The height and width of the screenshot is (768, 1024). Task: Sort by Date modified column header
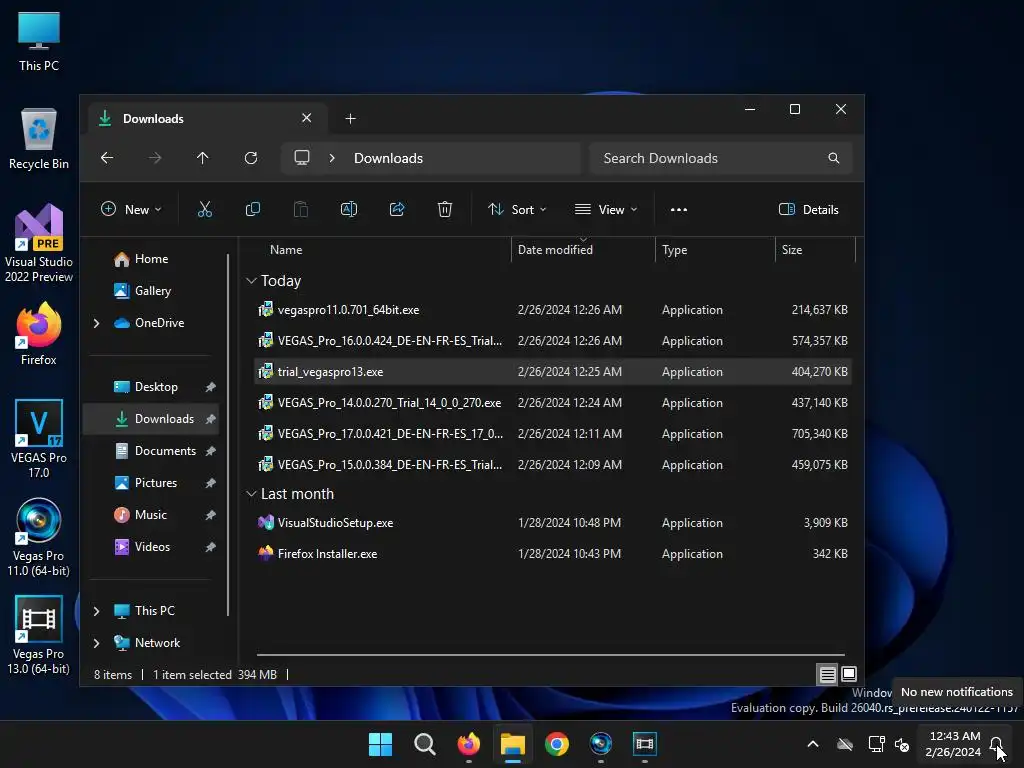(x=583, y=250)
